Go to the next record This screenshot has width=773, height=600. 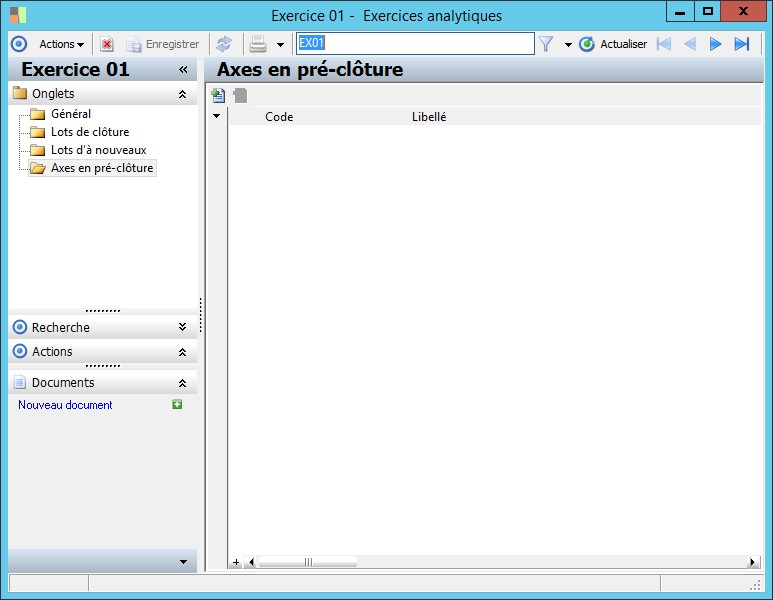[715, 44]
